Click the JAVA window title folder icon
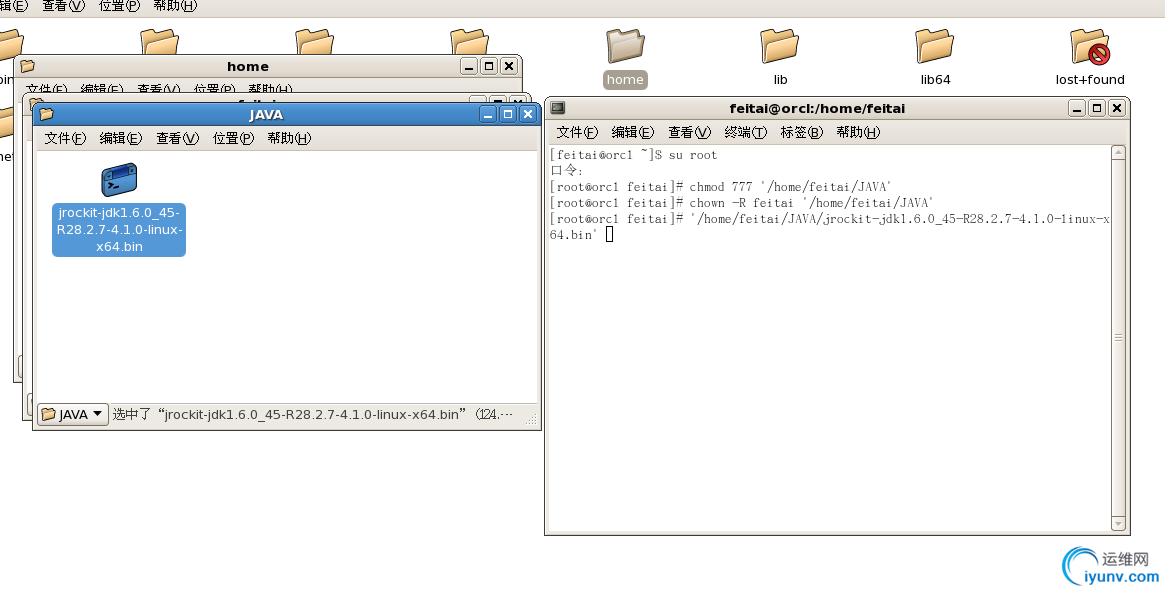Image resolution: width=1165 pixels, height=593 pixels. (x=46, y=114)
